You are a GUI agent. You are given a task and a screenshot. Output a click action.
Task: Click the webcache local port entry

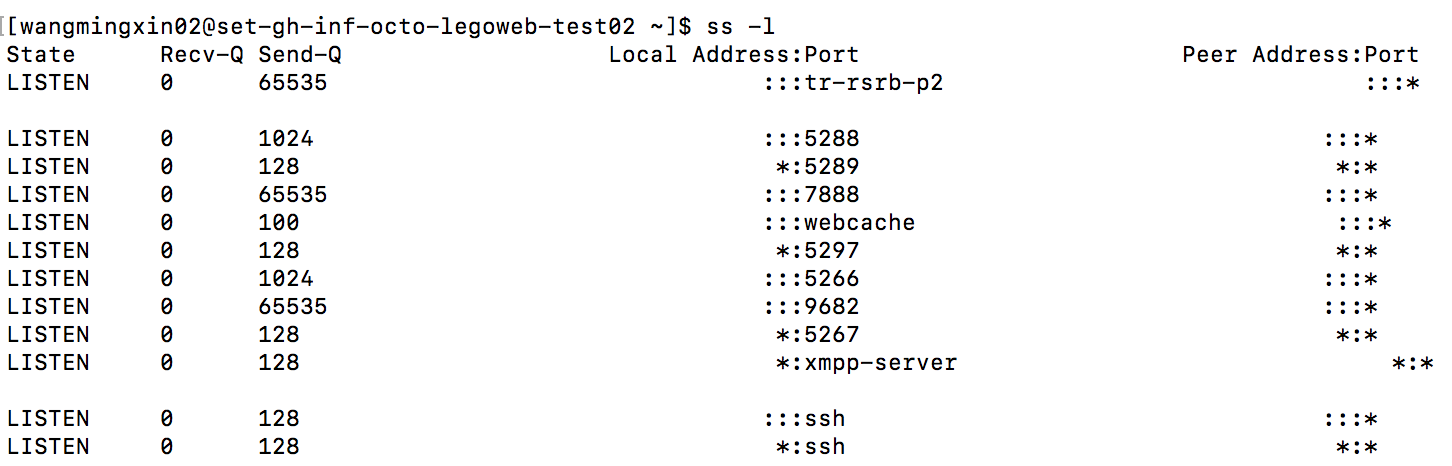click(x=839, y=222)
